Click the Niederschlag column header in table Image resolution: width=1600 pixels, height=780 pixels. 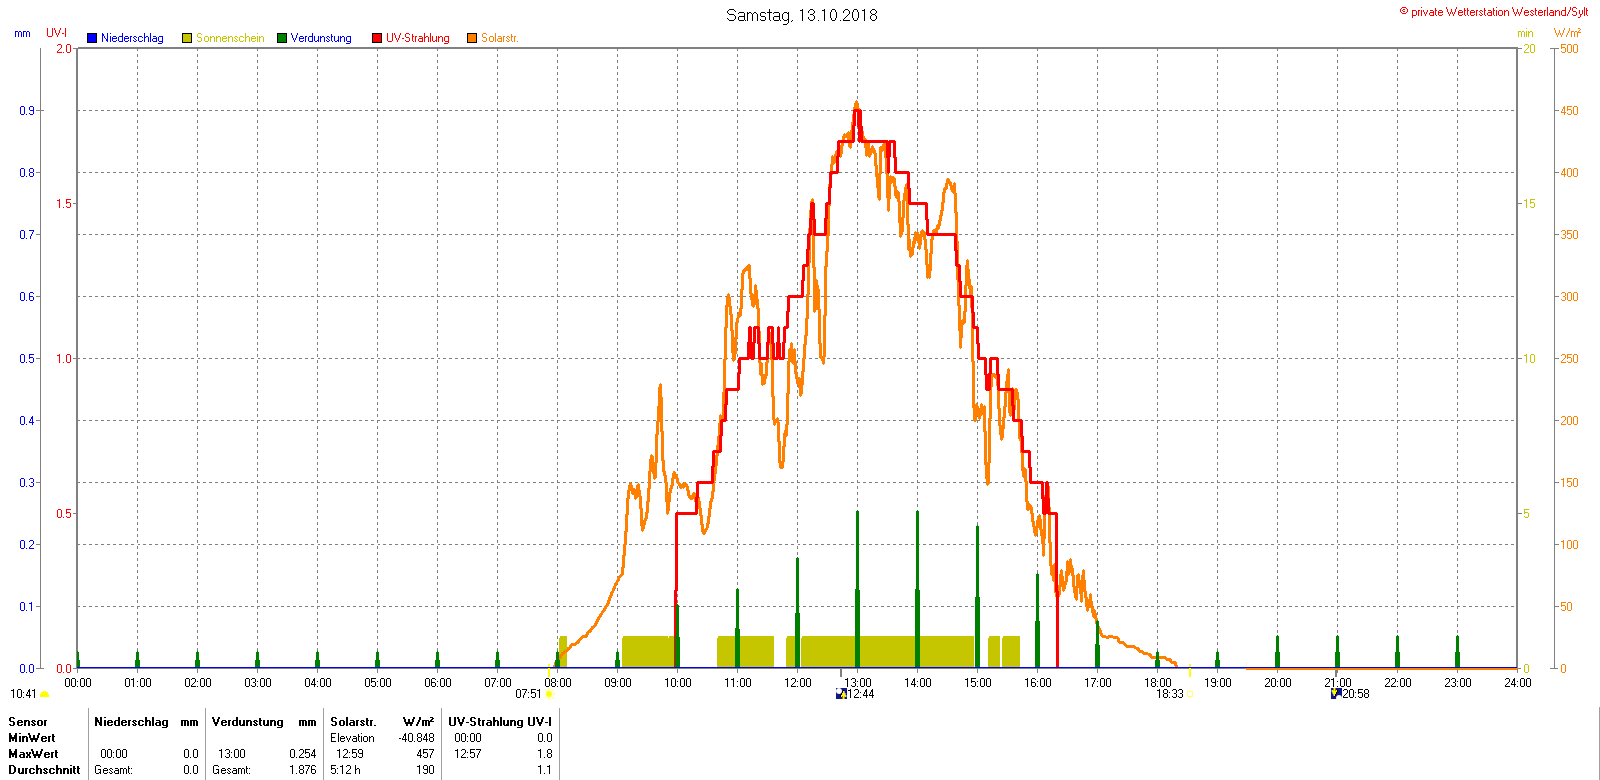131,722
